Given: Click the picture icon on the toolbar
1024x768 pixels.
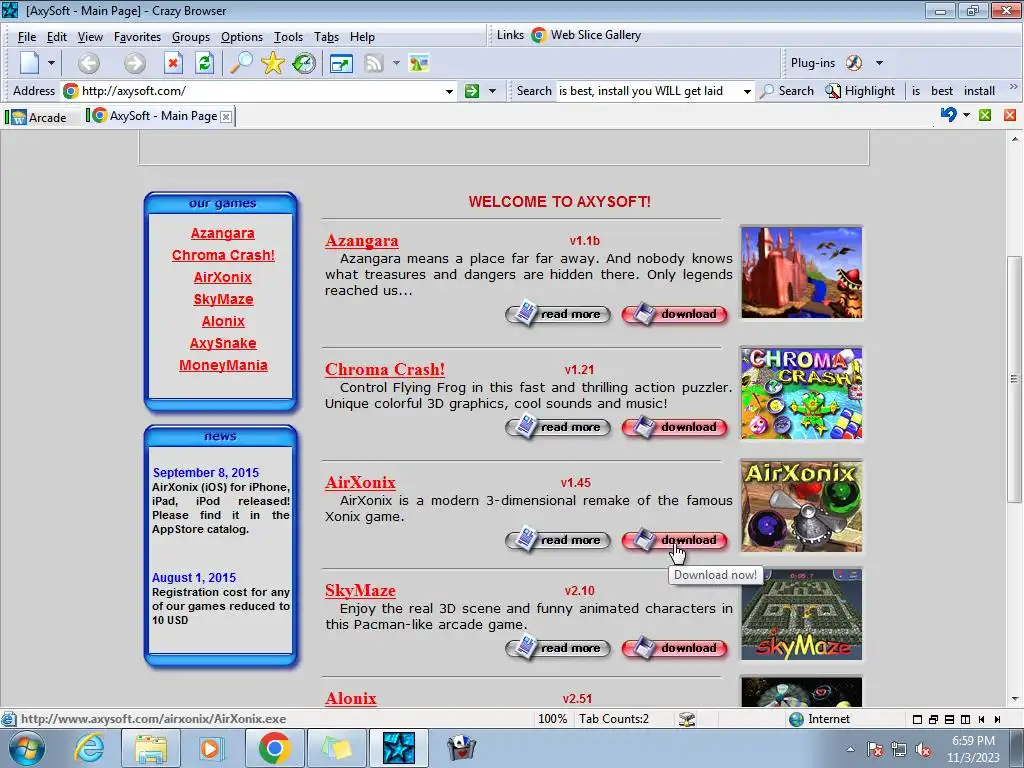Looking at the screenshot, I should point(419,63).
